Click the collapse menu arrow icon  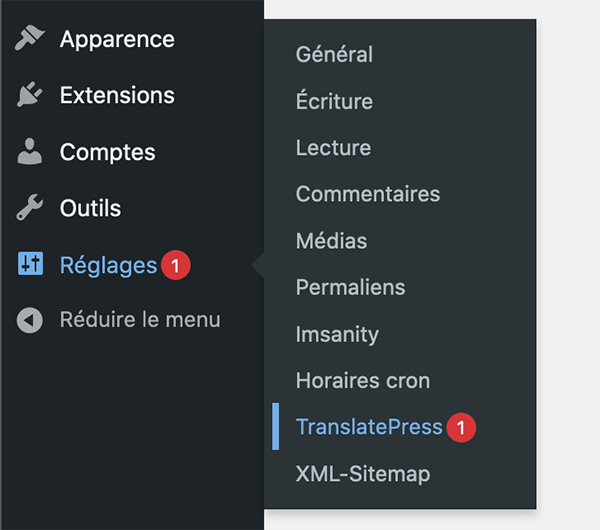[x=30, y=321]
